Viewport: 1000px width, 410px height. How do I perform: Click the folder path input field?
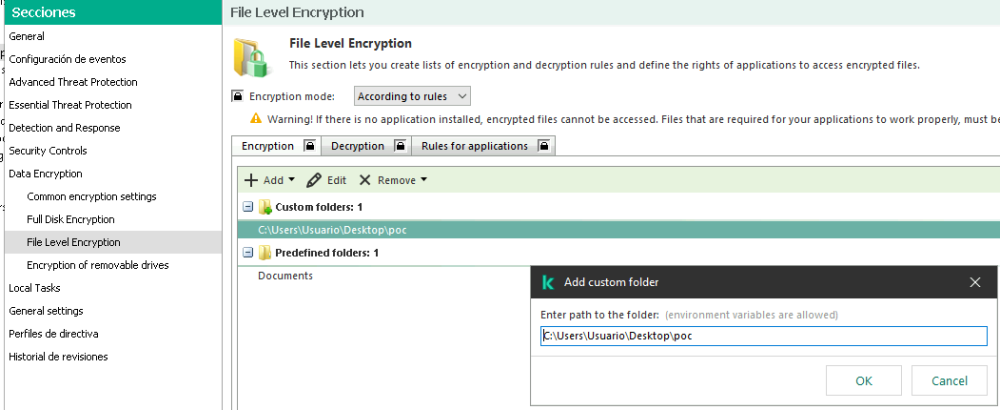tap(763, 336)
